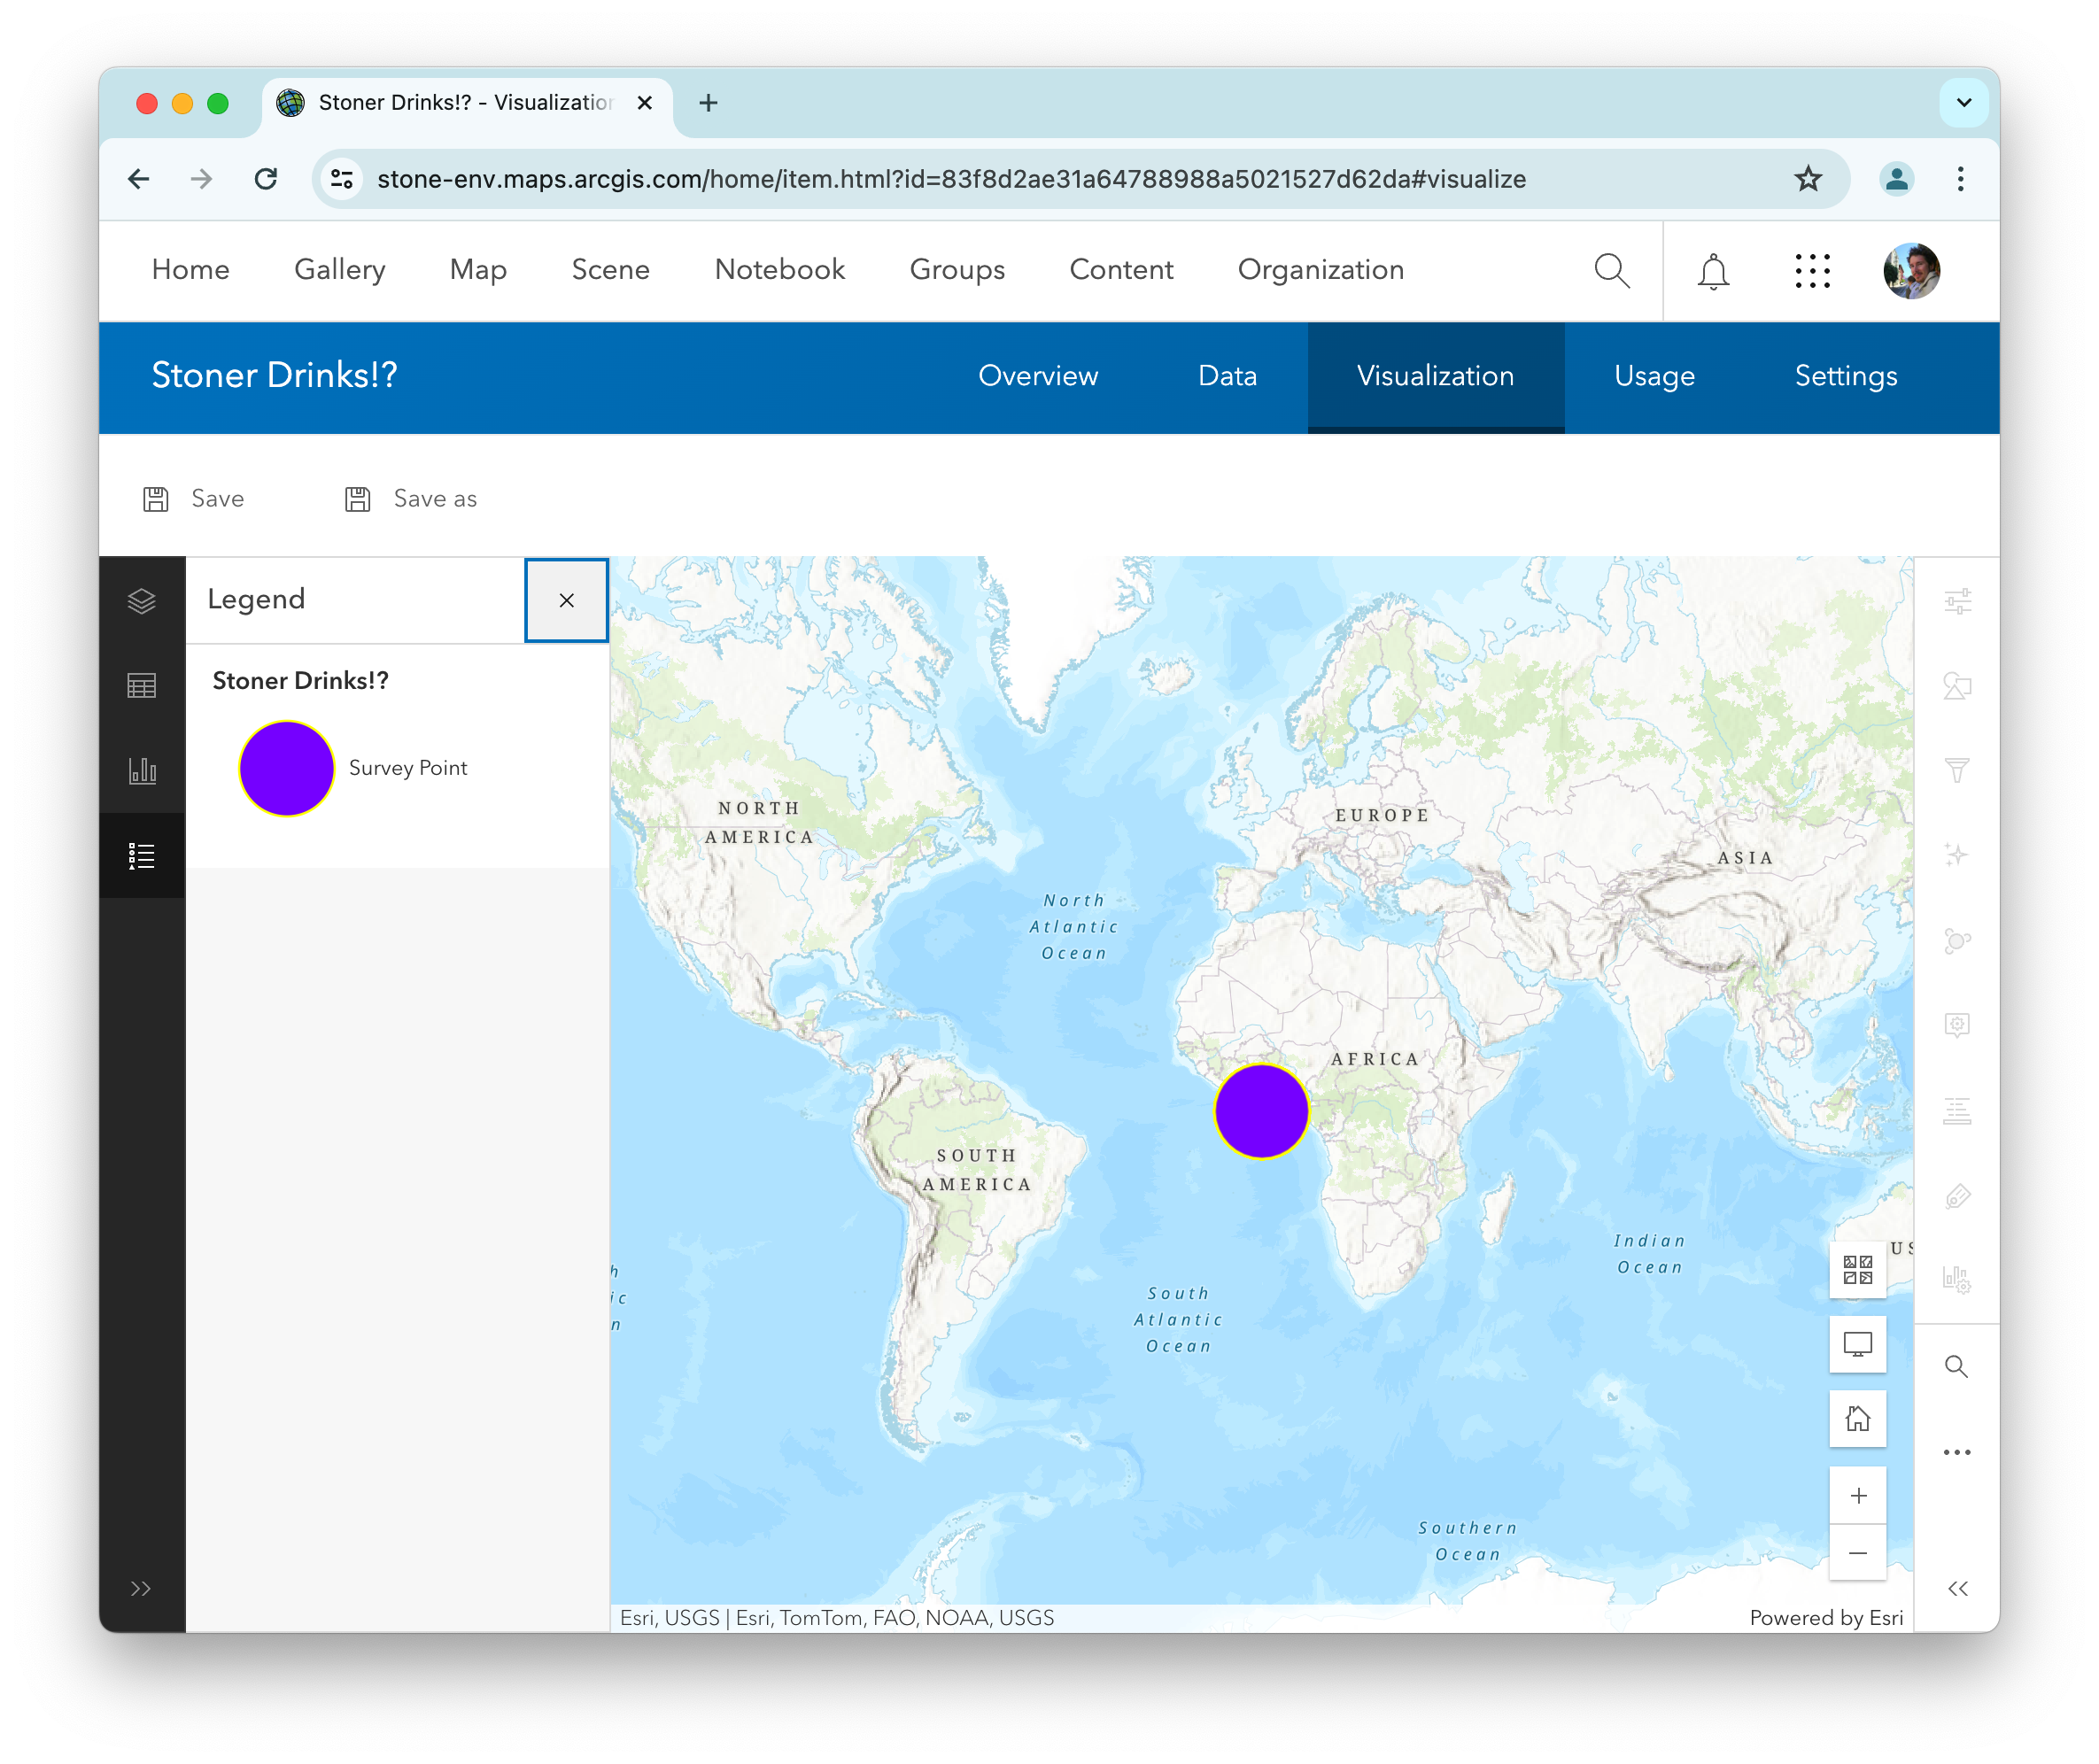Open the more options ellipsis on right rail
This screenshot has width=2099, height=1764.
click(x=1956, y=1452)
